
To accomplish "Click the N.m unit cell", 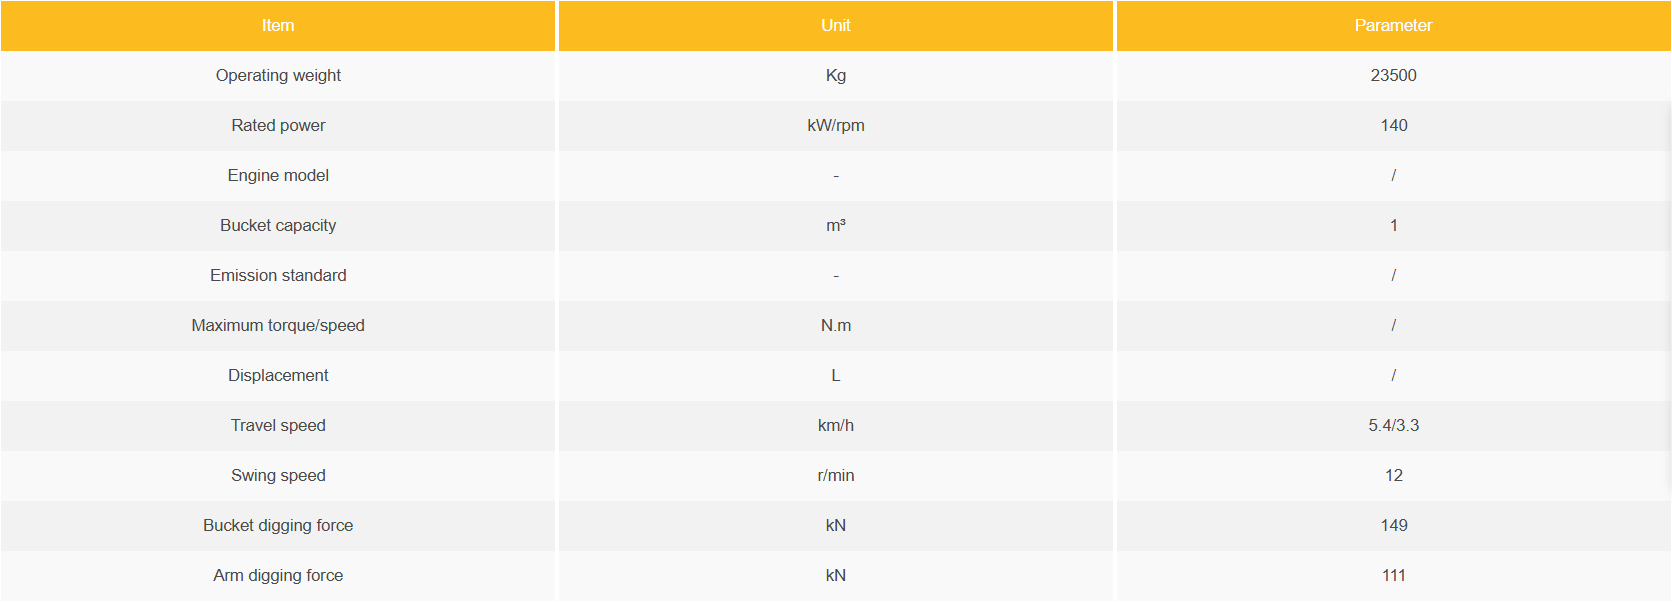I will (x=835, y=326).
